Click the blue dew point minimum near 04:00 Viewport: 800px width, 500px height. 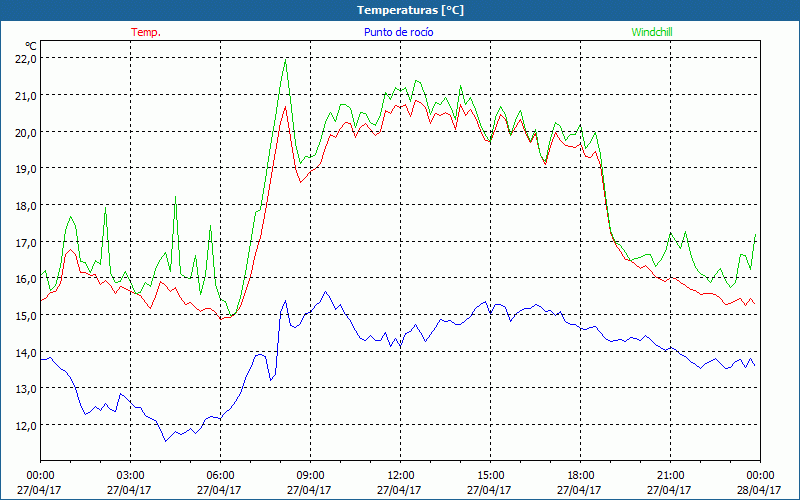(x=165, y=441)
